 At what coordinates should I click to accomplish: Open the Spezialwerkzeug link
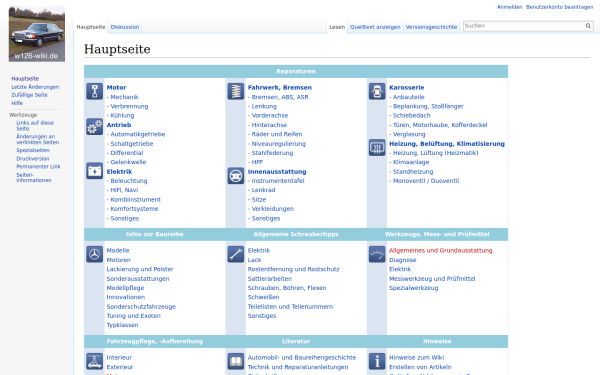pos(413,288)
